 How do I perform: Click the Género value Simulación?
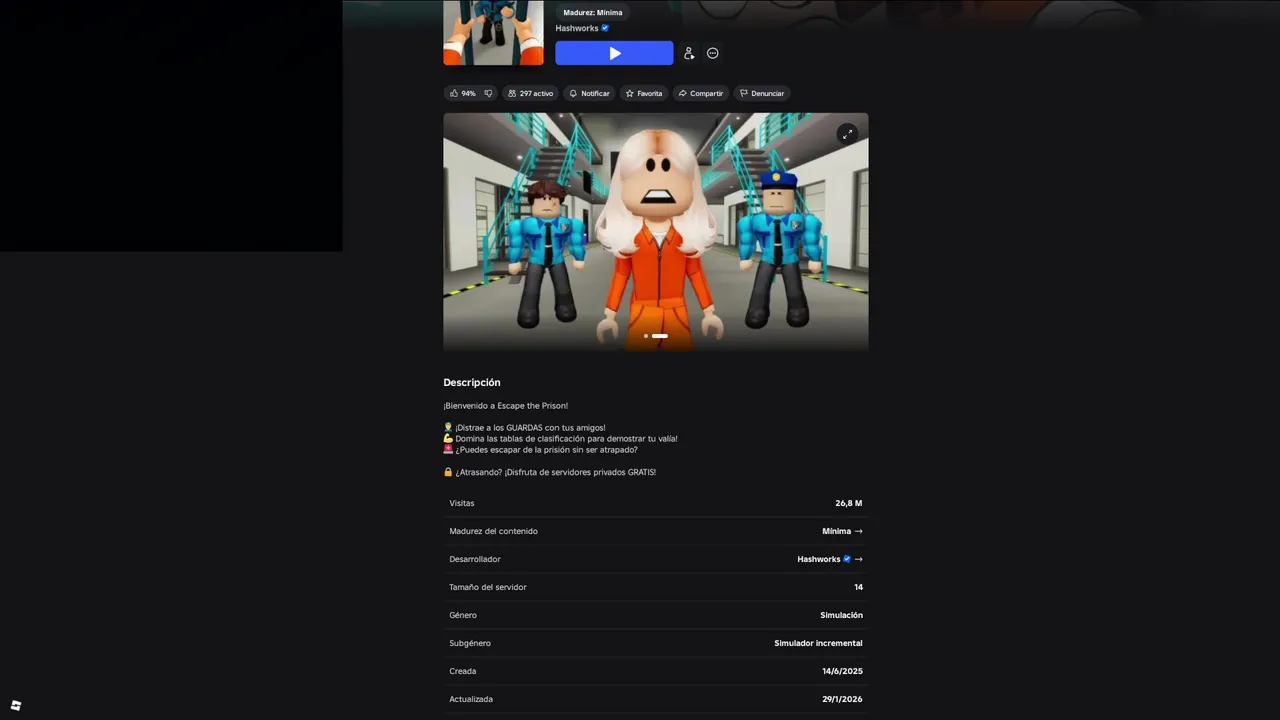(841, 615)
